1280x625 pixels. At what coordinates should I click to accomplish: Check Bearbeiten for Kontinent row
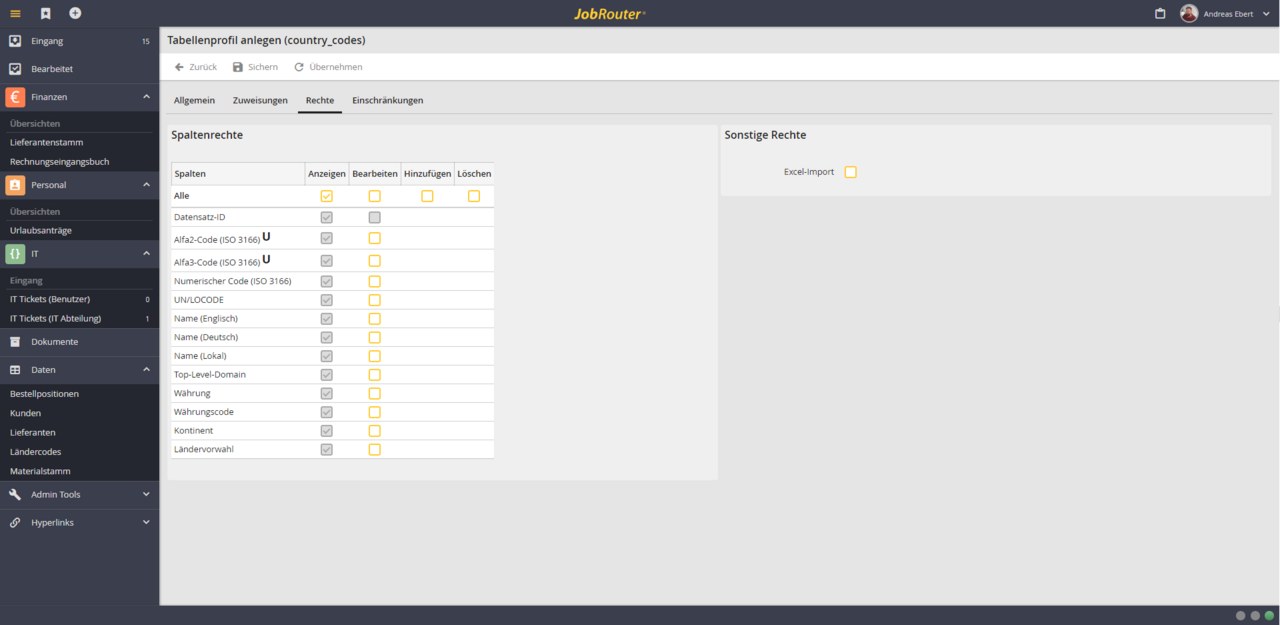(x=375, y=431)
